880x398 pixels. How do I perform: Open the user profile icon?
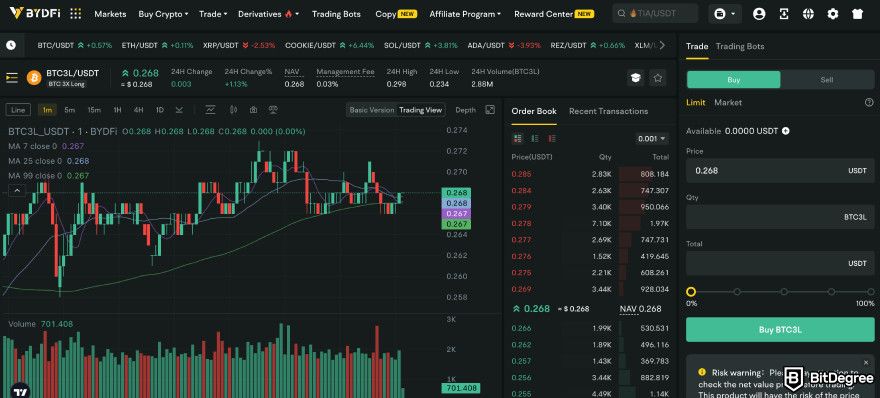759,14
